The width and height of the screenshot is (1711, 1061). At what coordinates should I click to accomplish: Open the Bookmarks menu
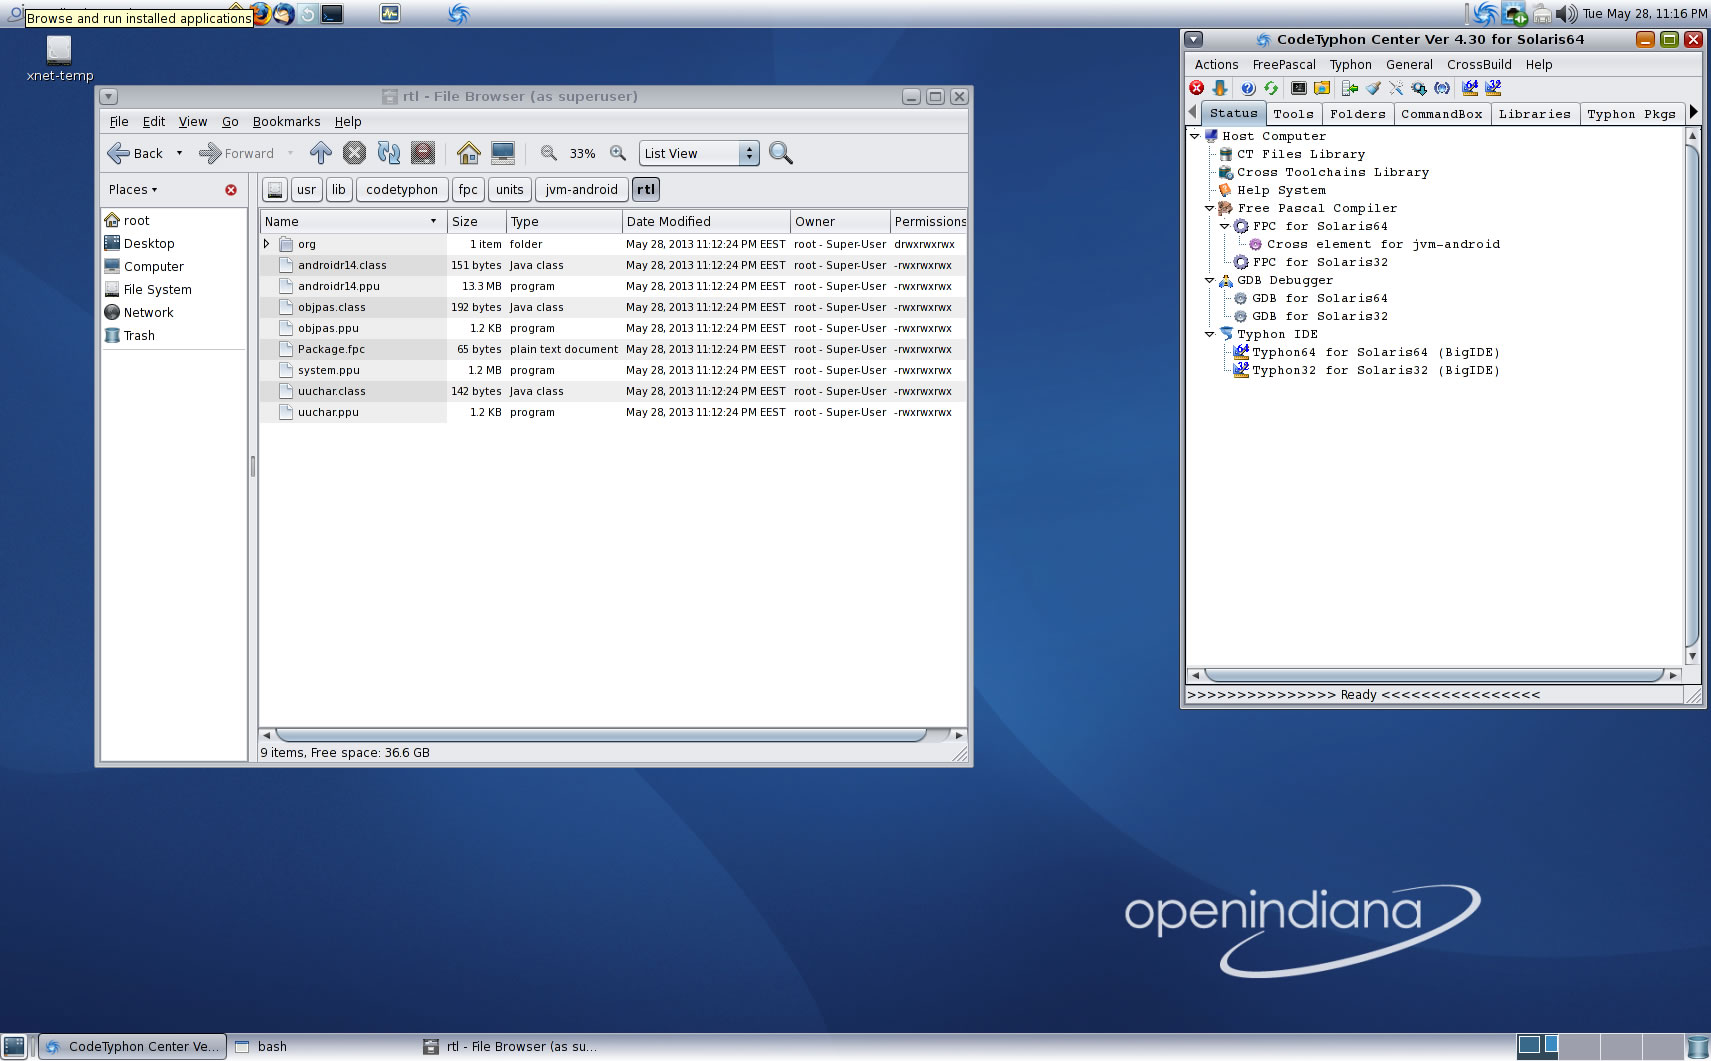pos(286,122)
